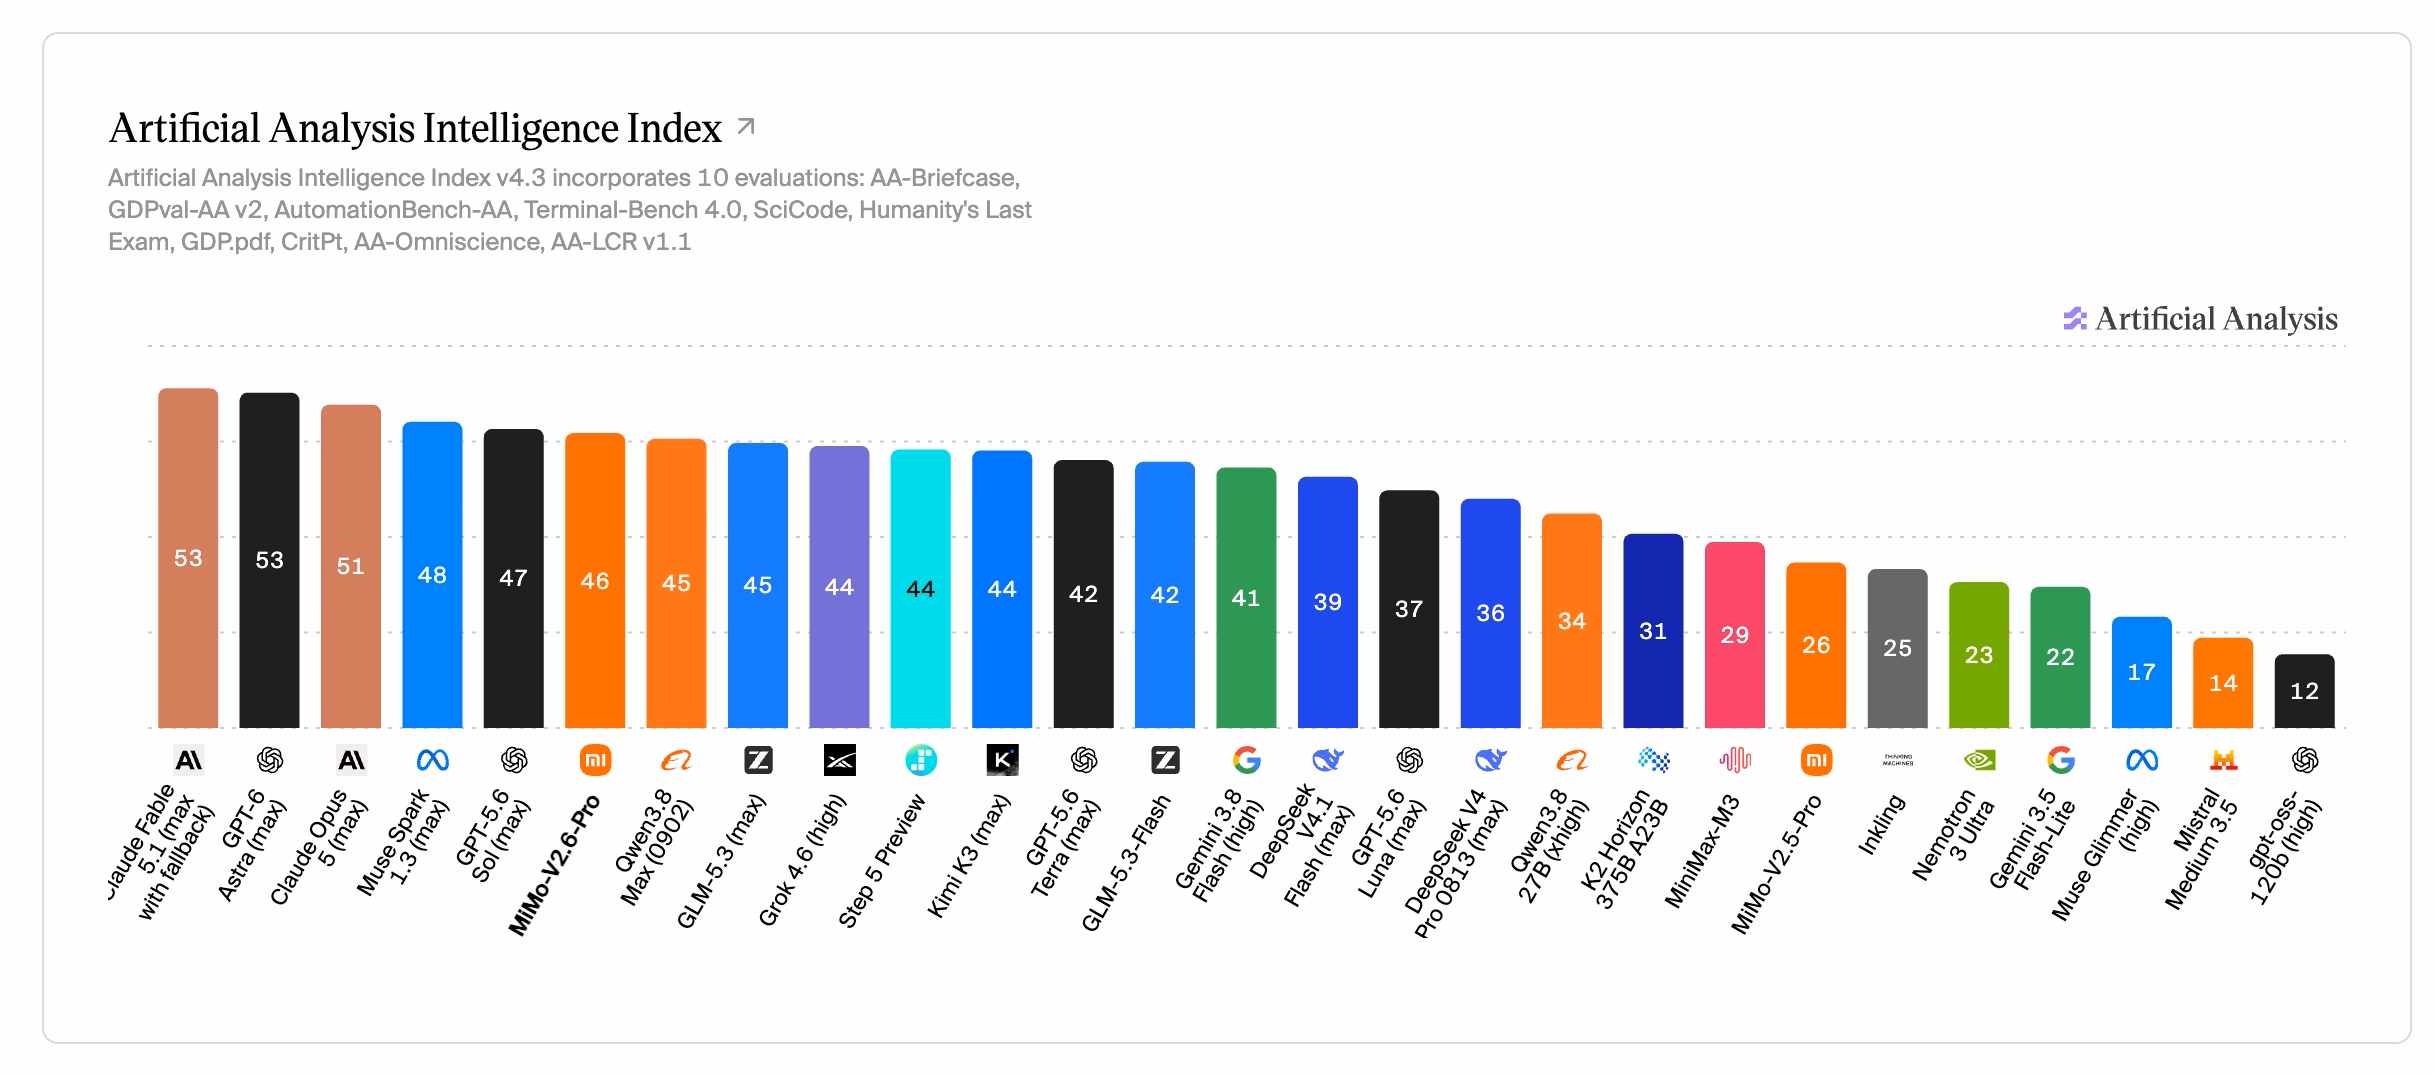Select the pink MiniMax-M3 bar showing 29
The width and height of the screenshot is (2434, 1076).
click(x=1735, y=635)
